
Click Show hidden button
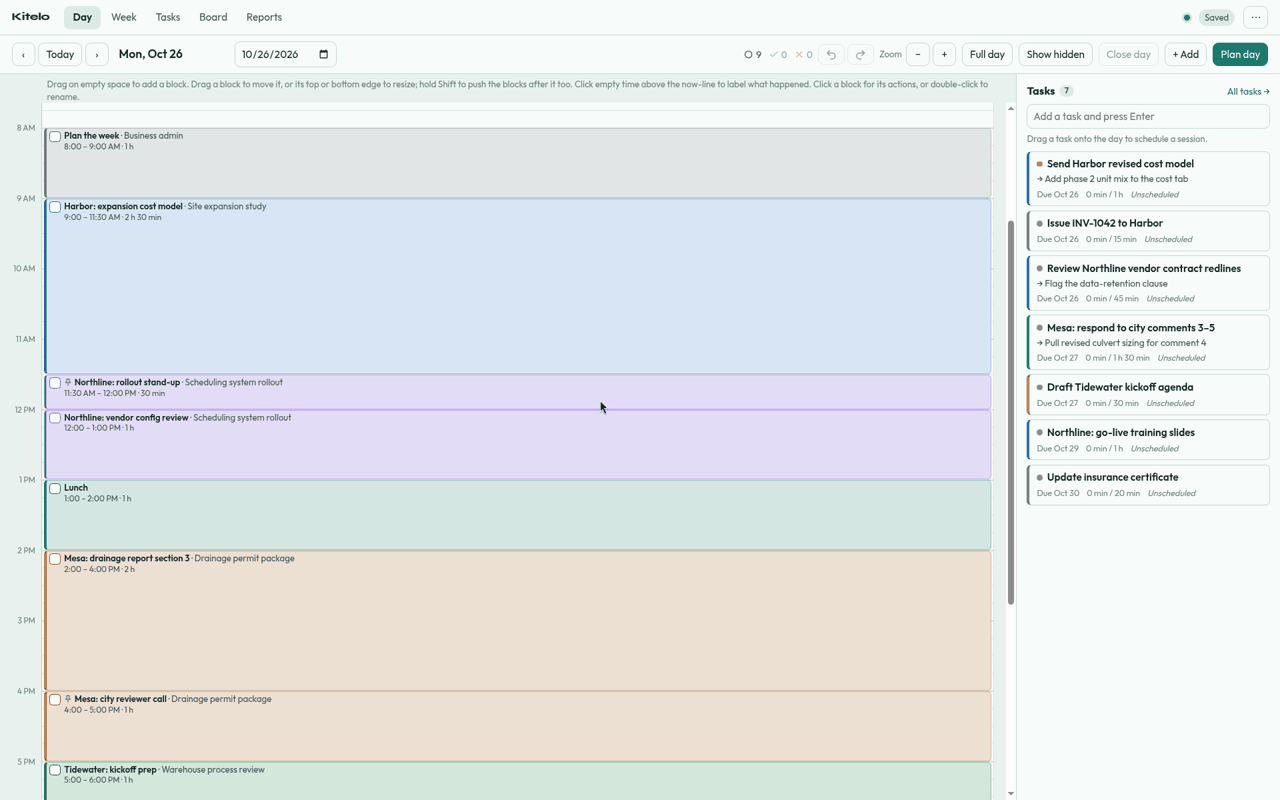point(1055,55)
